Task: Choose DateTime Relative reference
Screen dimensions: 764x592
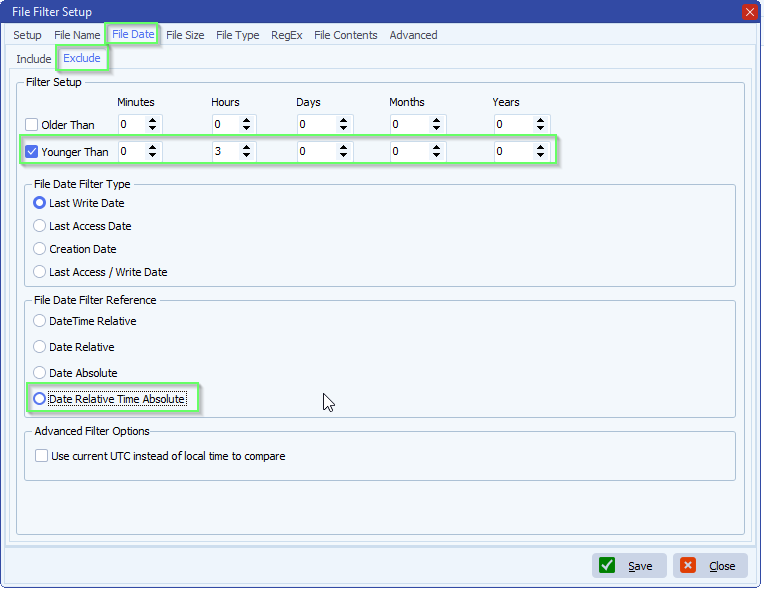Action: [39, 321]
